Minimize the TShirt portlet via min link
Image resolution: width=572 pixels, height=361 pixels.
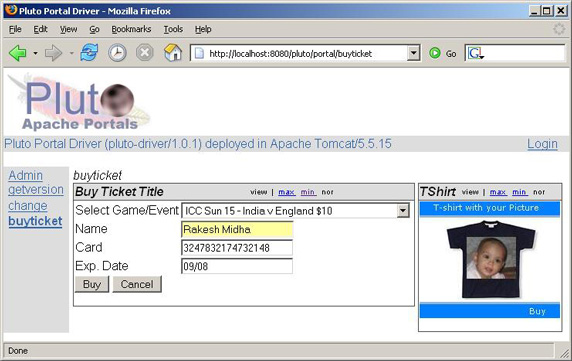[x=519, y=192]
